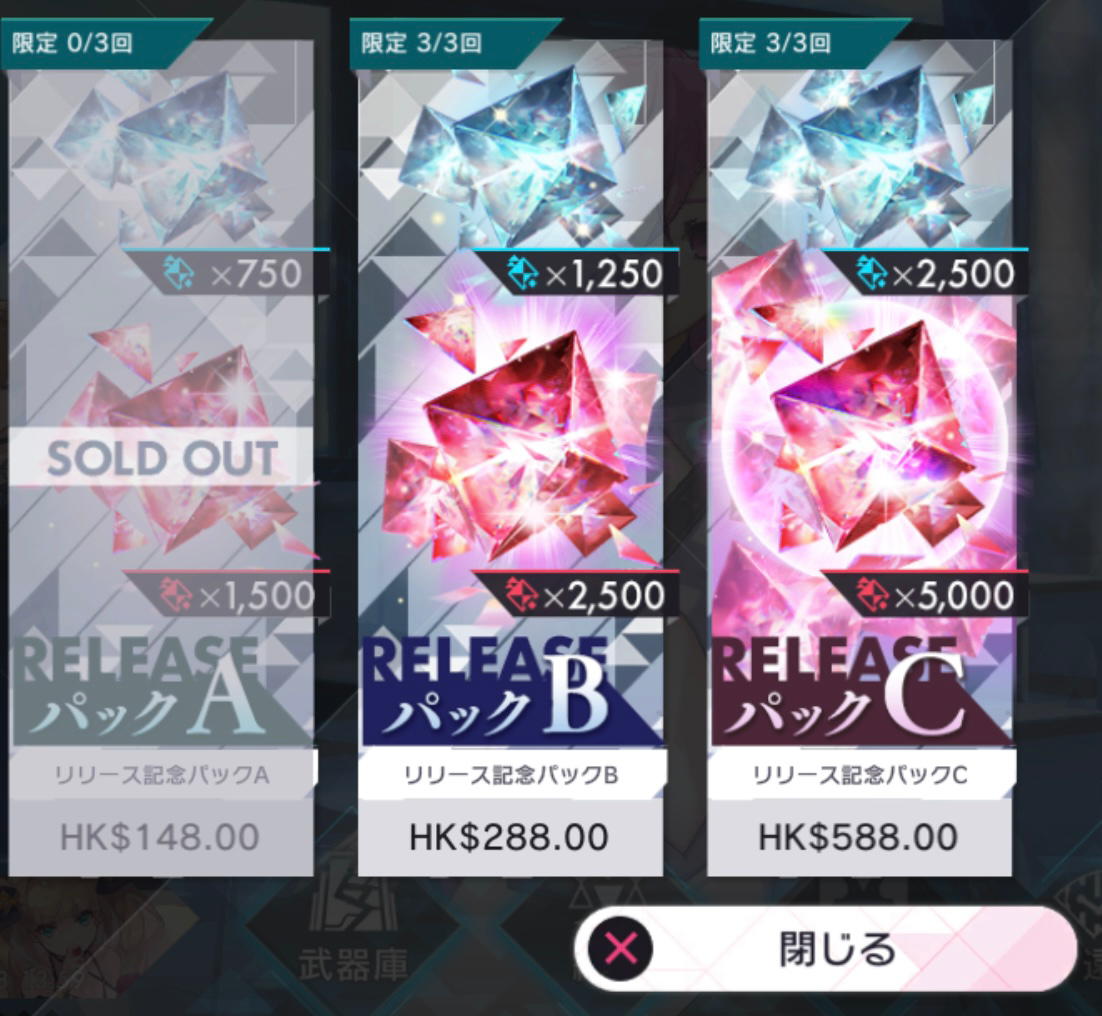Click the blue gem icon beside ×750

(180, 273)
